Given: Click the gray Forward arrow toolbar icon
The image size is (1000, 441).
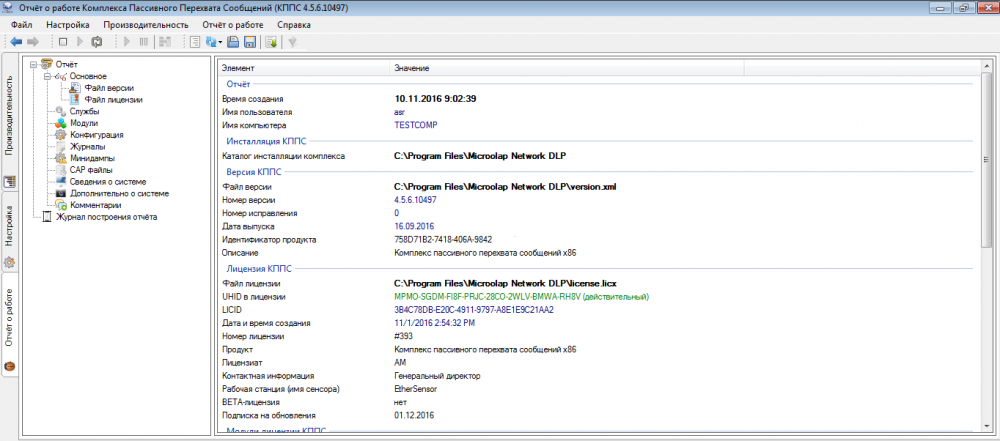Looking at the screenshot, I should (x=33, y=42).
